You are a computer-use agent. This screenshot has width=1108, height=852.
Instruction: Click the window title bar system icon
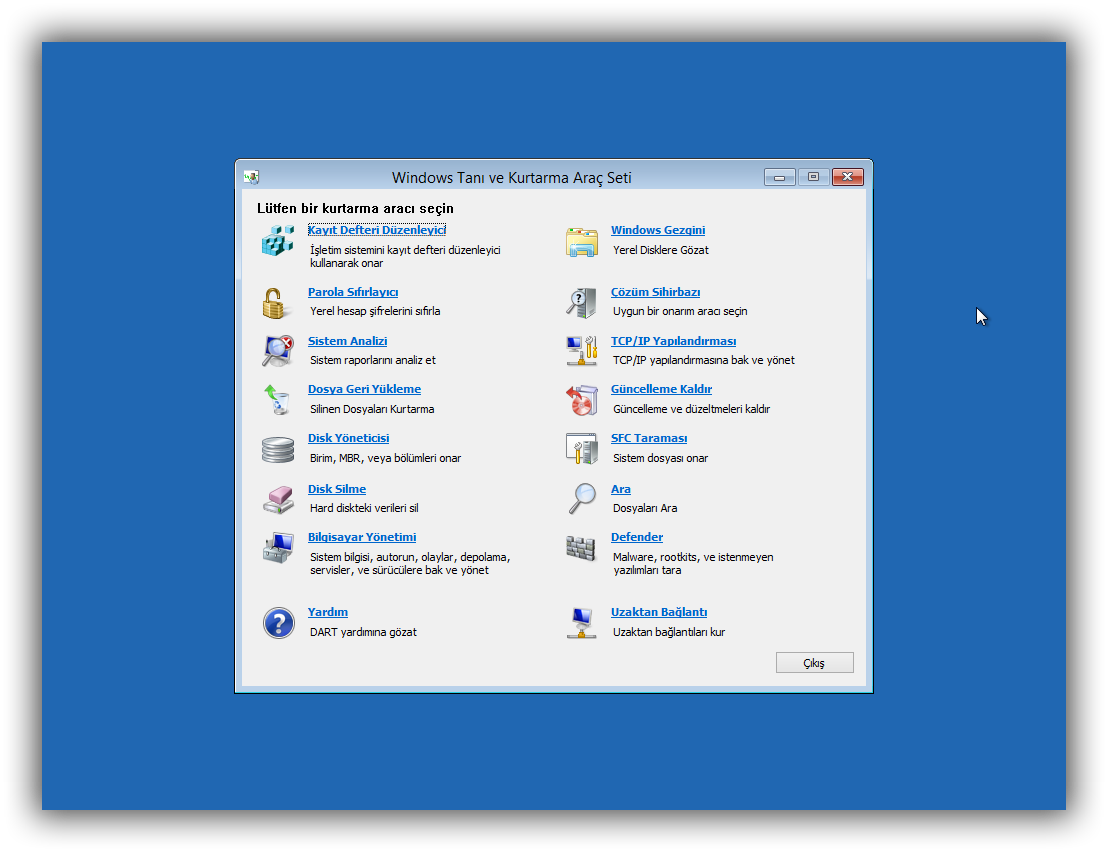251,177
